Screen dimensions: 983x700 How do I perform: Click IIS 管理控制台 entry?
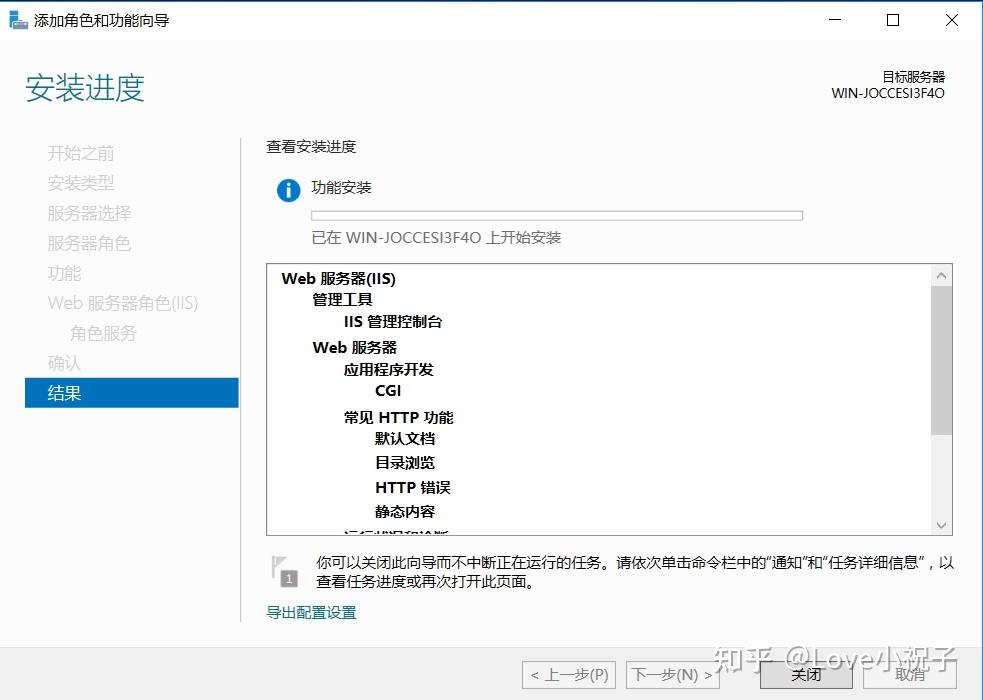click(x=393, y=321)
